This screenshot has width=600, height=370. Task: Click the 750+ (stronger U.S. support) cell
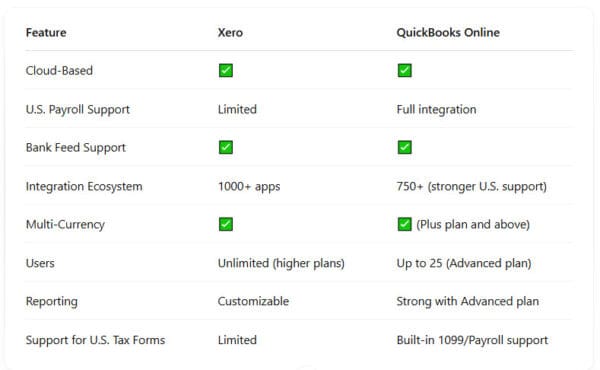471,187
